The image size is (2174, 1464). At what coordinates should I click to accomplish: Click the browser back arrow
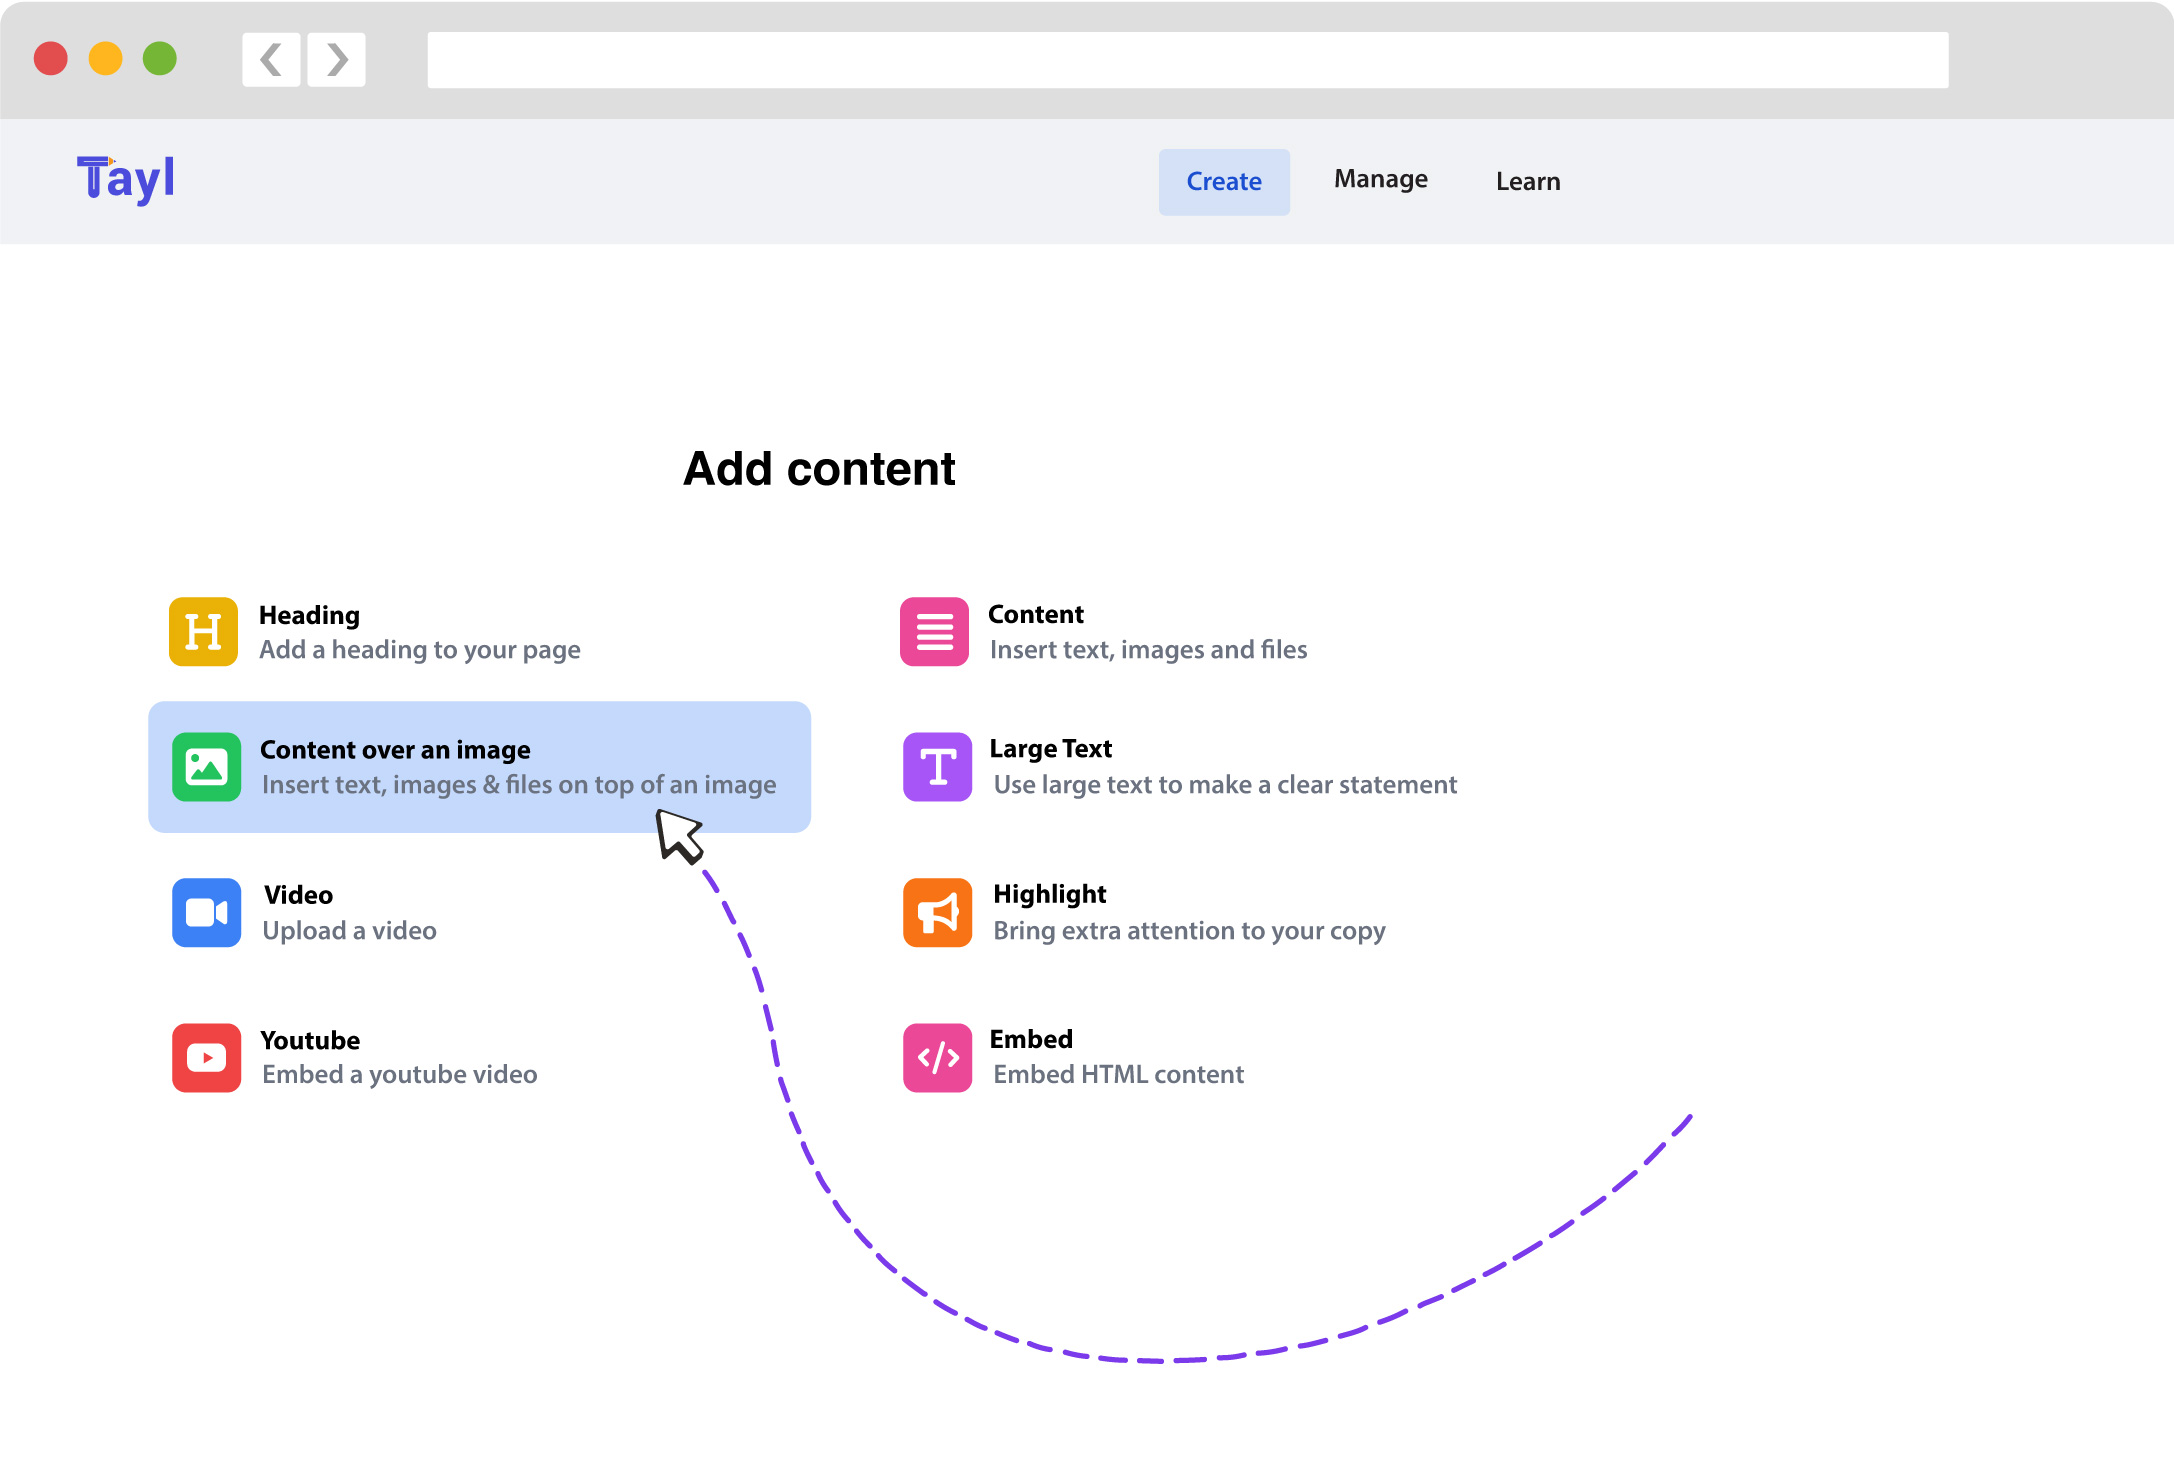[271, 60]
